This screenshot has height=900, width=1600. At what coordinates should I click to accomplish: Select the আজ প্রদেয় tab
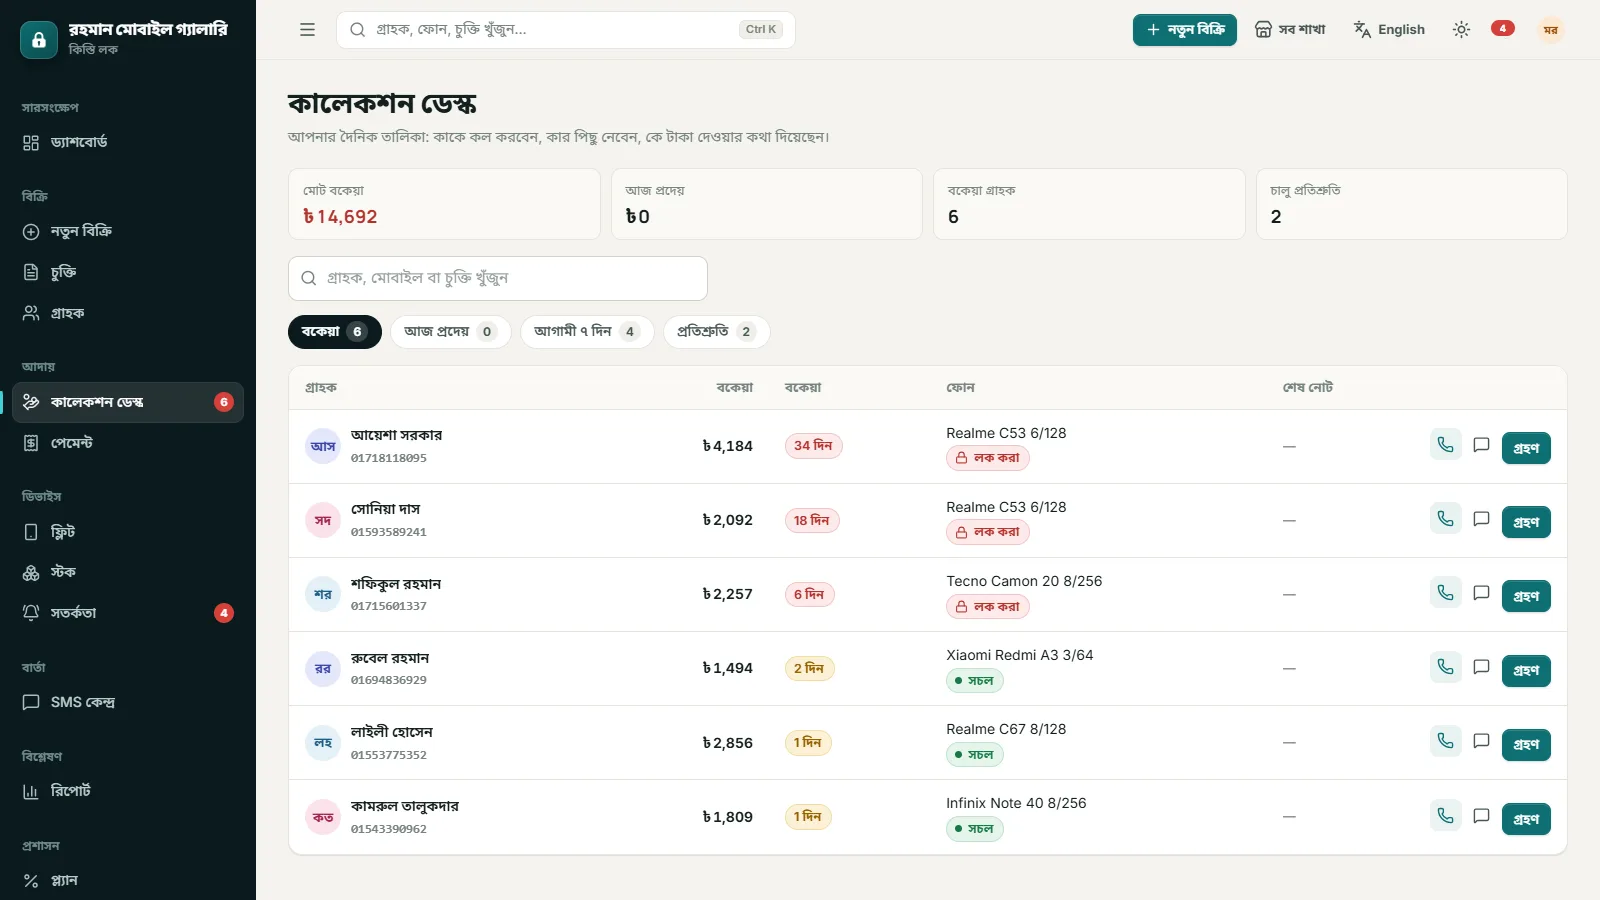tap(450, 332)
